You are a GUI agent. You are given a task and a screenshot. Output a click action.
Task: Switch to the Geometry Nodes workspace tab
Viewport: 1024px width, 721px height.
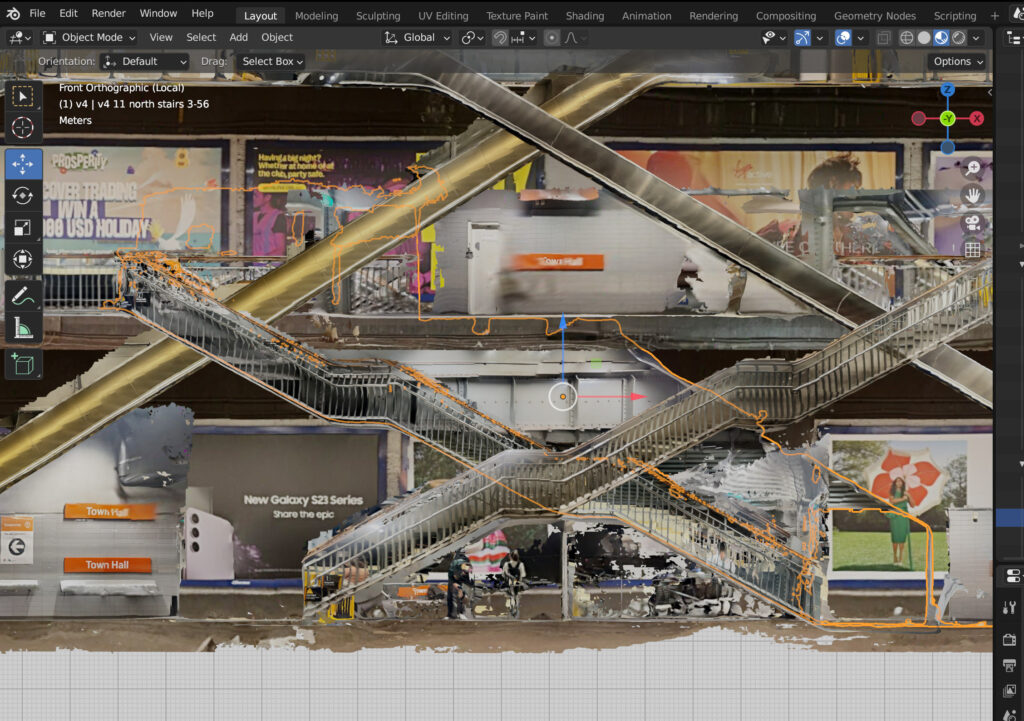pyautogui.click(x=874, y=16)
